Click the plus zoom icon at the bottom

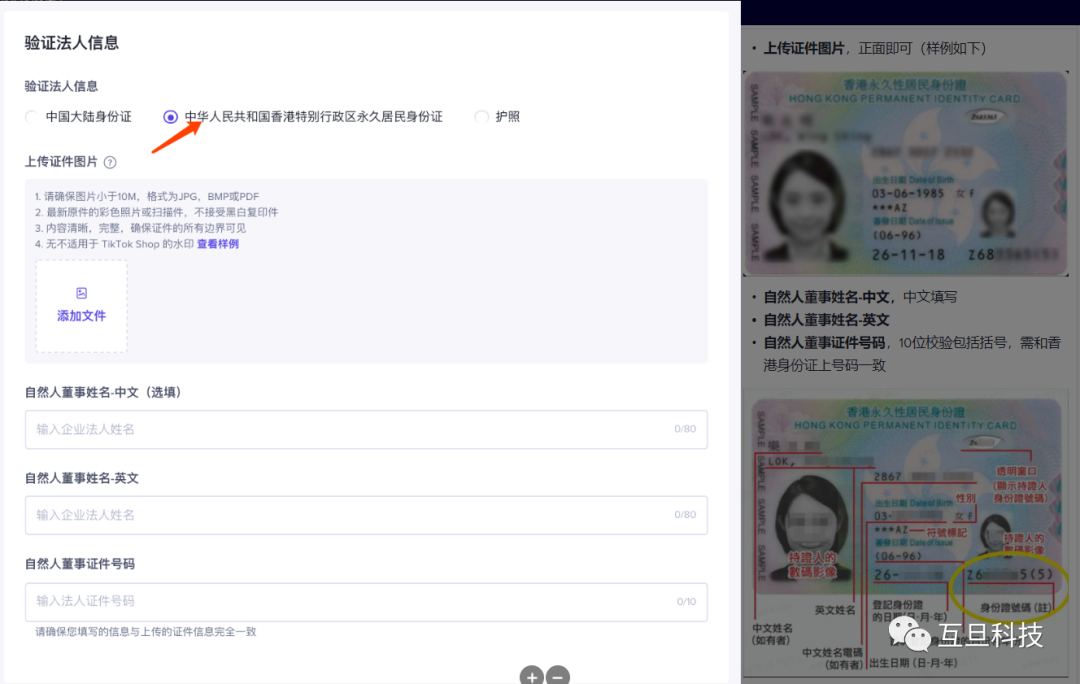532,676
